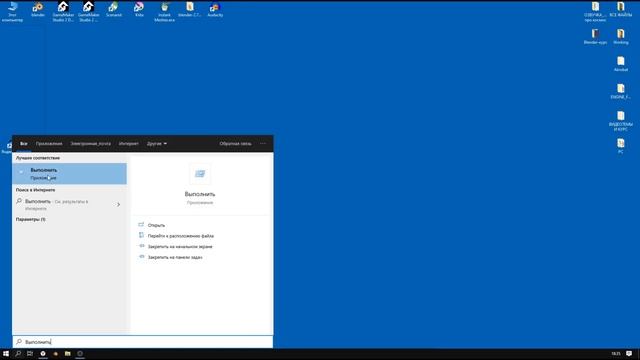
Task: Open the Blender-курс desktop folder
Action: 595,36
